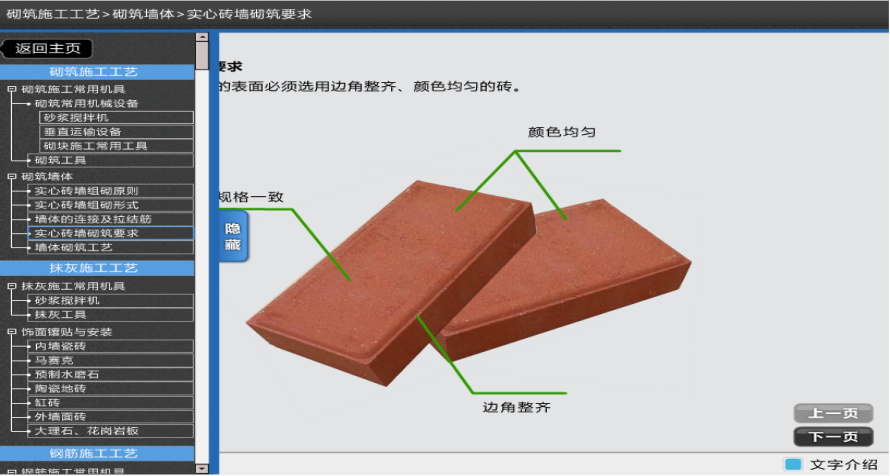This screenshot has width=890, height=476.
Task: Click the sidebar scroll-down arrow
Action: click(x=202, y=469)
